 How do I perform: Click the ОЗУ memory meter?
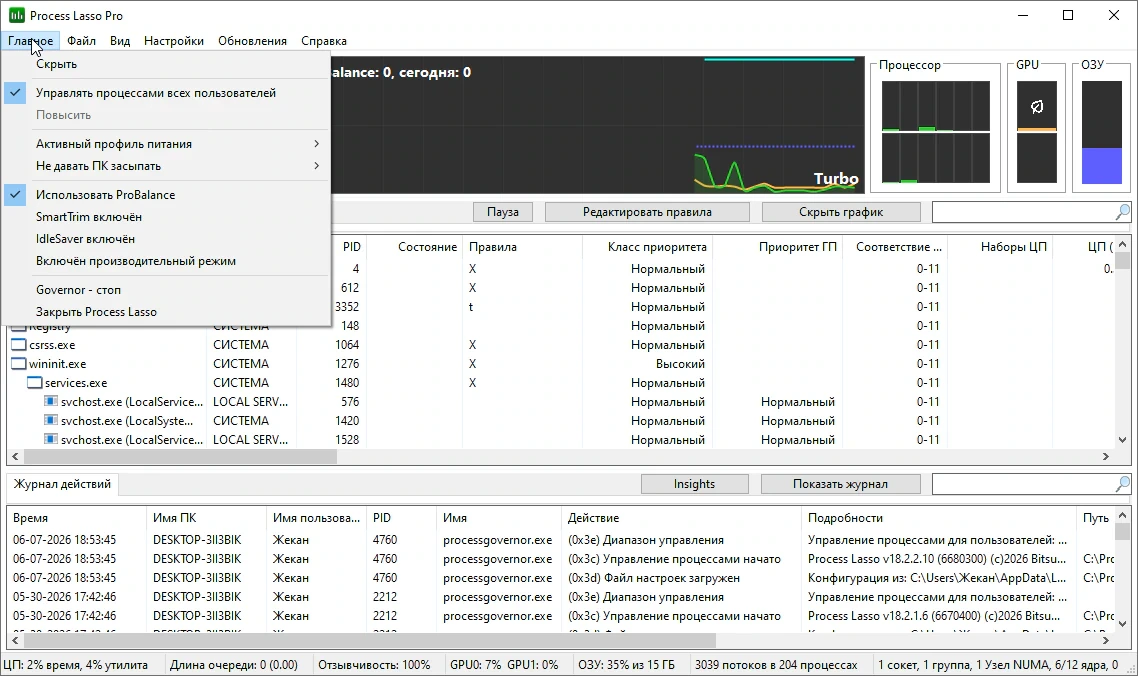[1102, 132]
